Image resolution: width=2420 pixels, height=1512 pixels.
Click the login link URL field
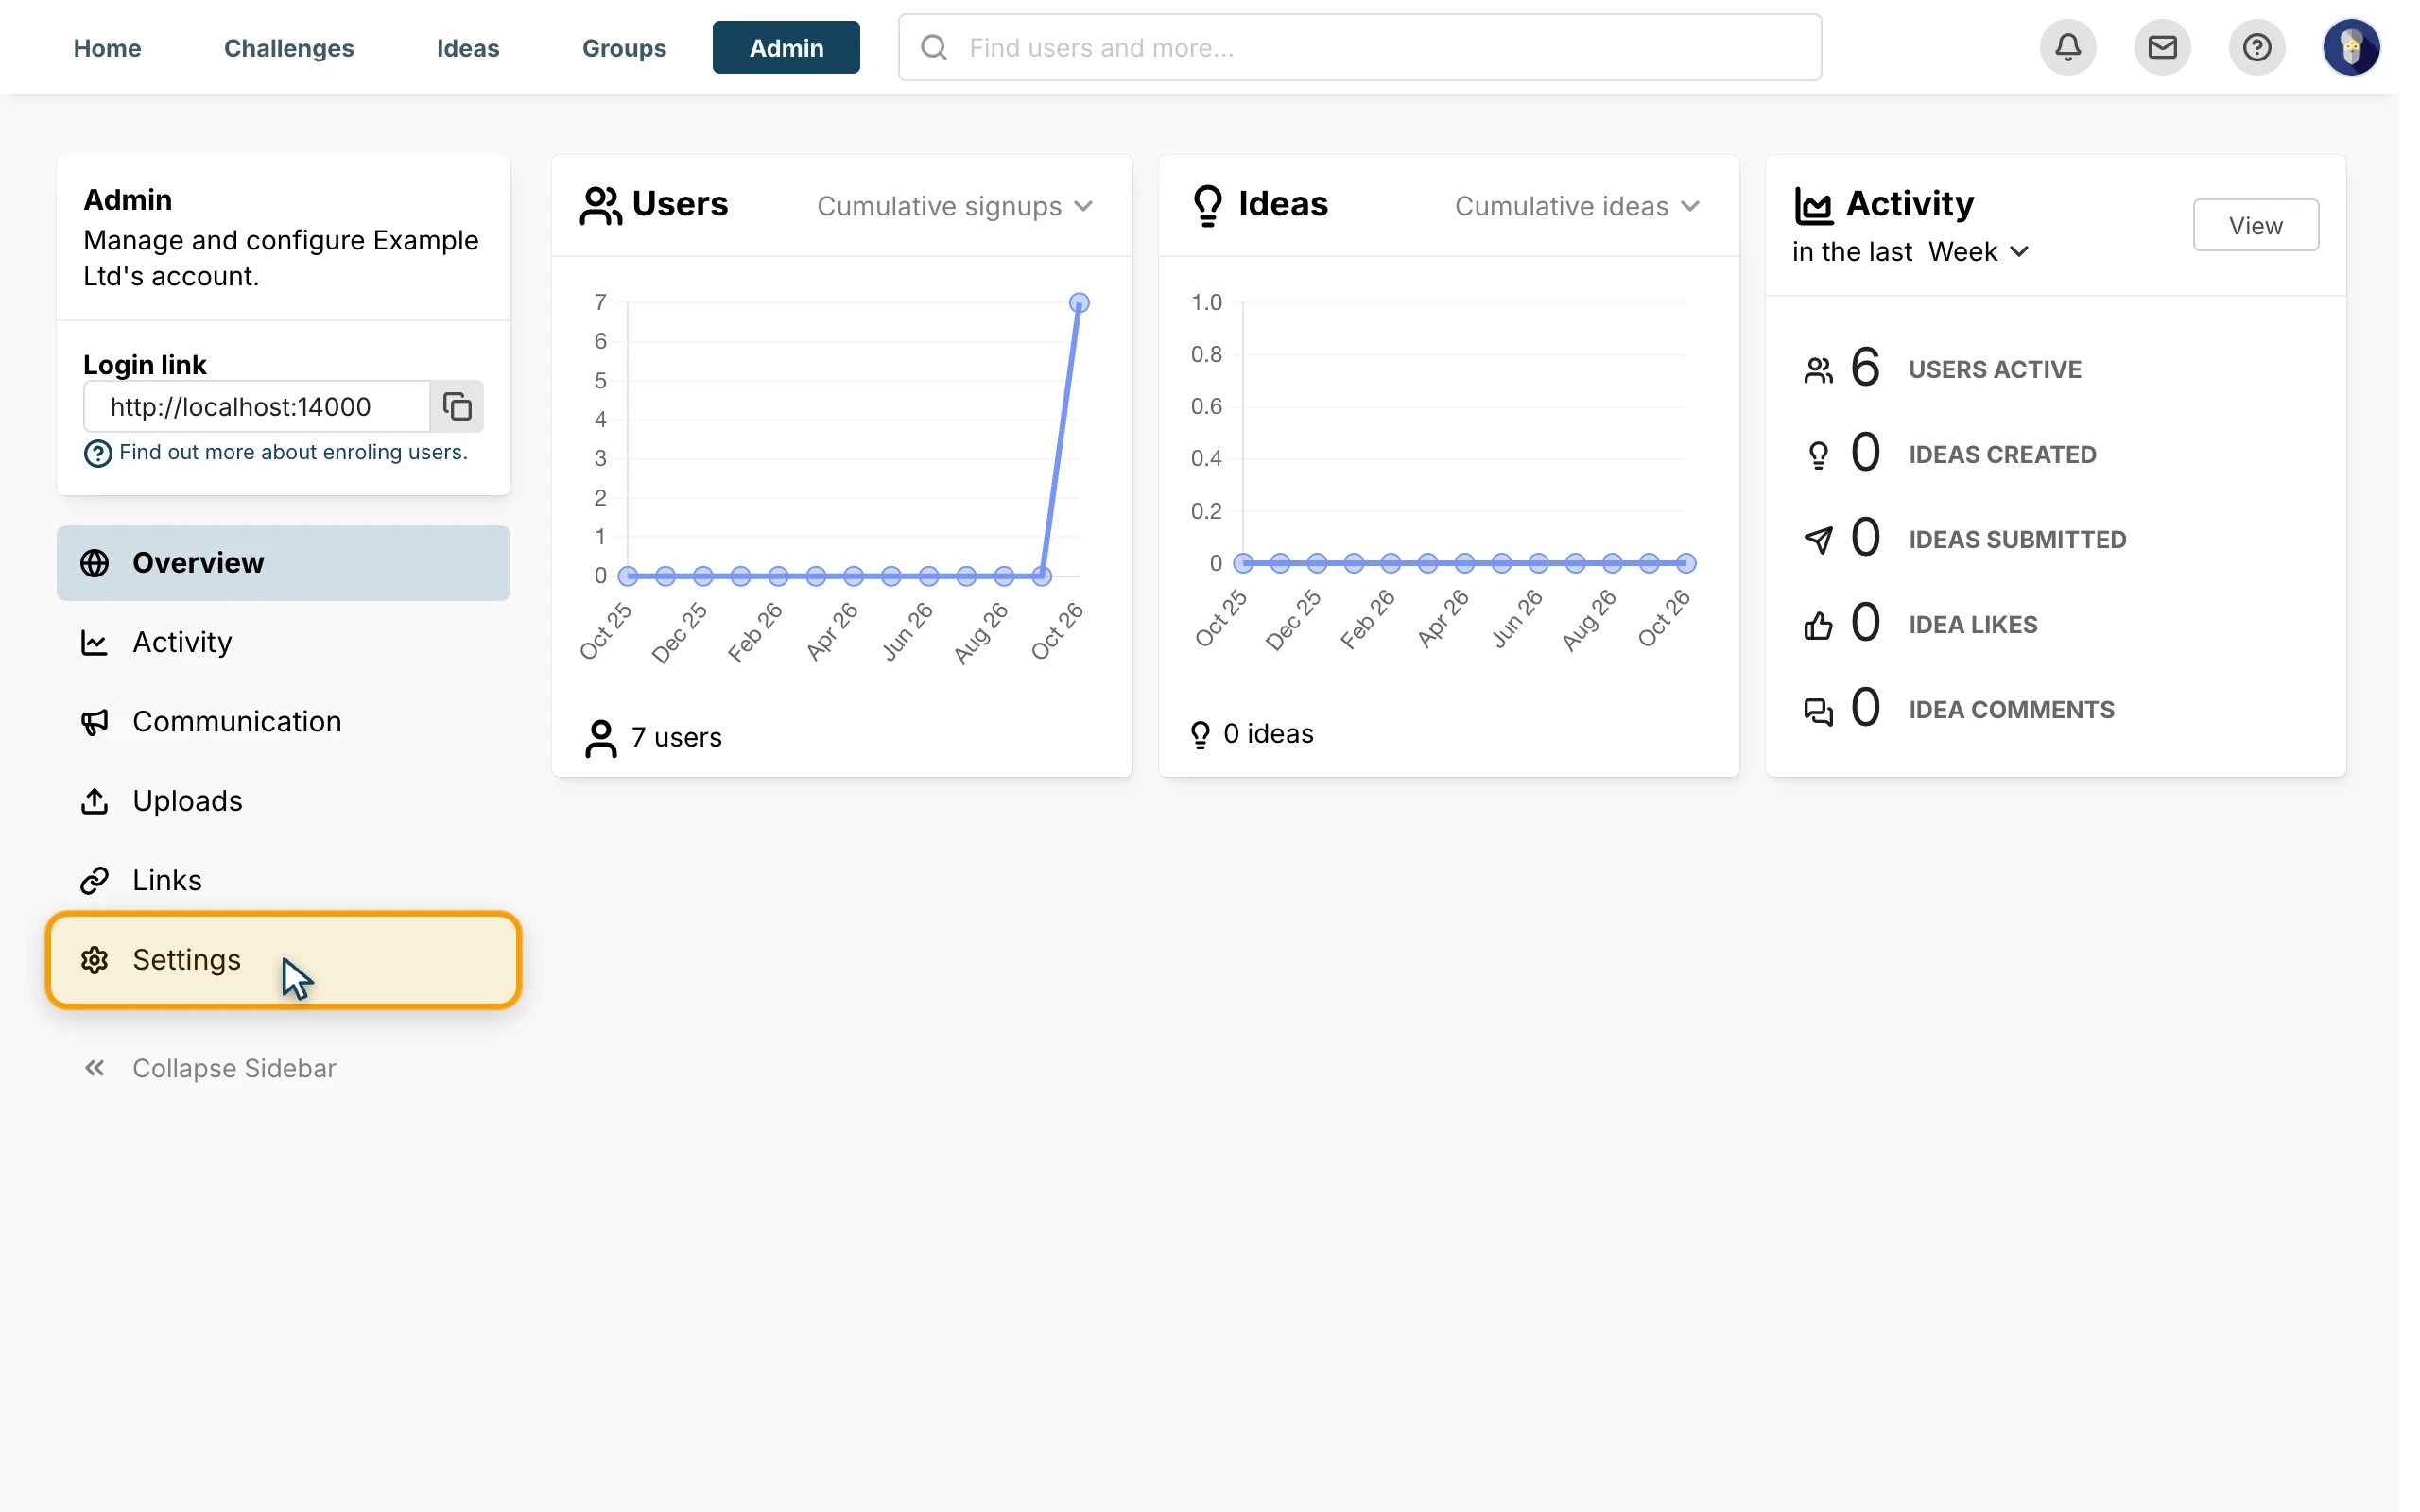257,407
